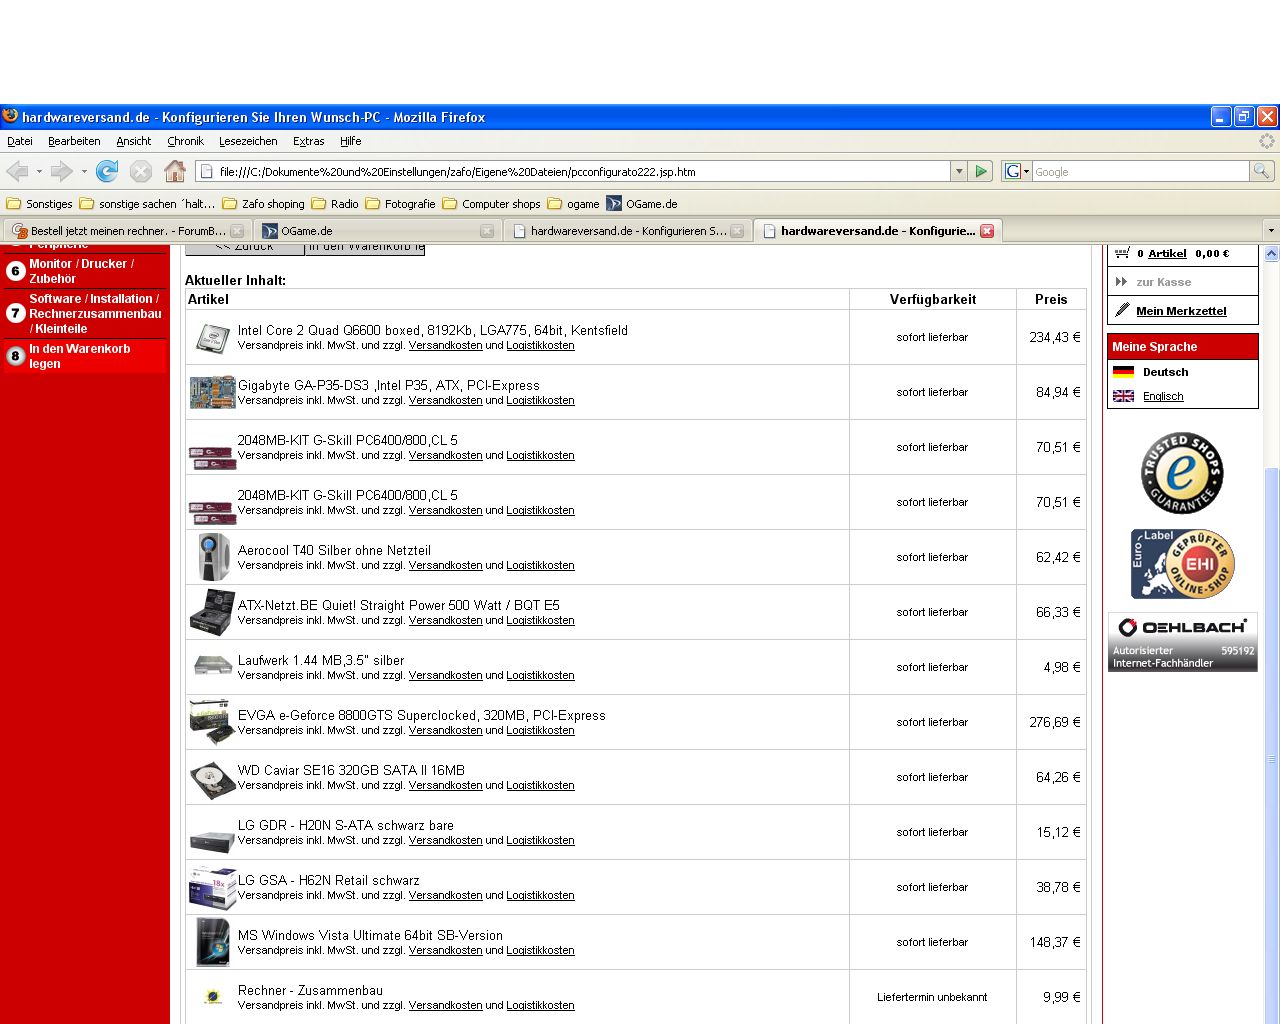The width and height of the screenshot is (1280, 1024).
Task: Click LG GSA-H62N Retail drive thumbnail
Action: click(x=212, y=887)
